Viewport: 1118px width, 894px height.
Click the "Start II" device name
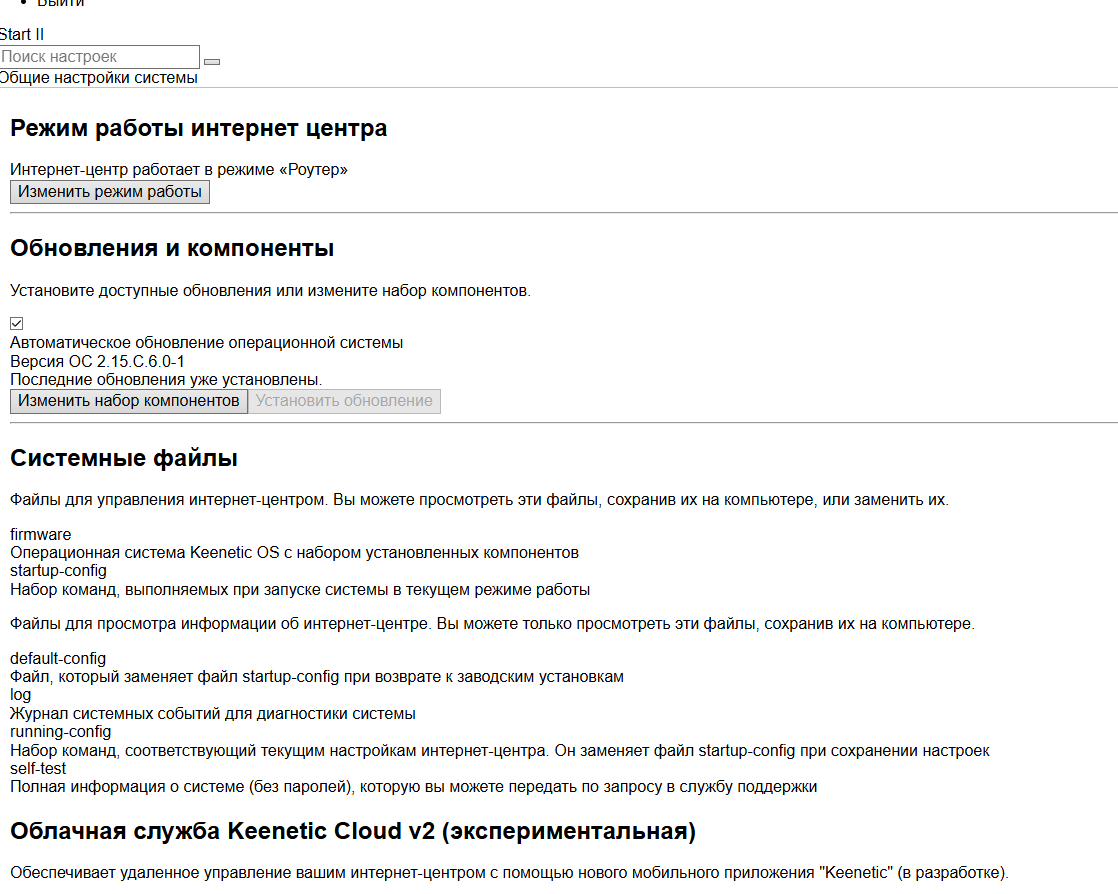coord(22,34)
